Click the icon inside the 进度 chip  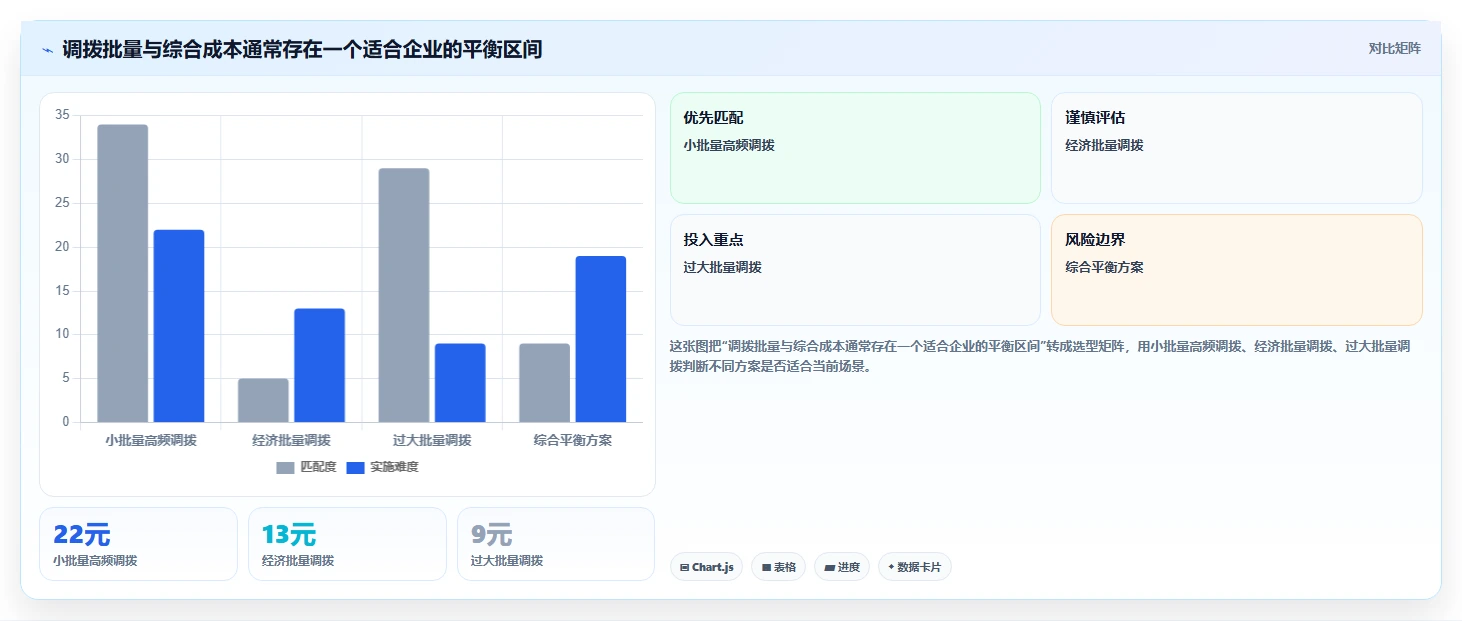point(829,568)
